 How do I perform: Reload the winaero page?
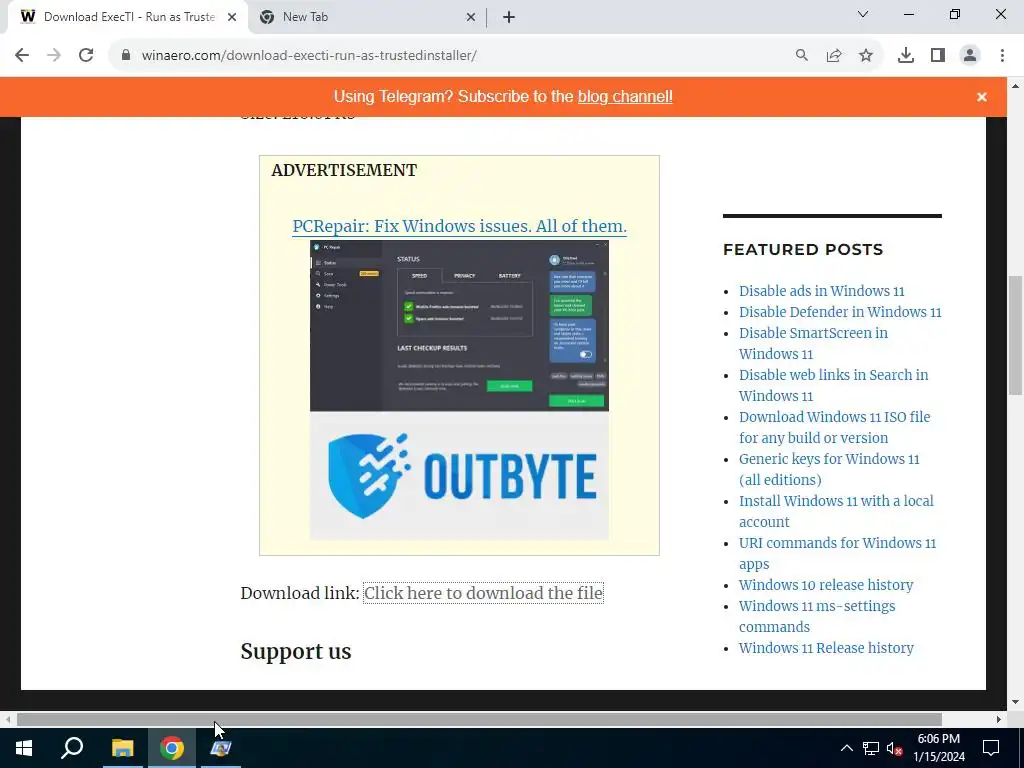point(86,56)
